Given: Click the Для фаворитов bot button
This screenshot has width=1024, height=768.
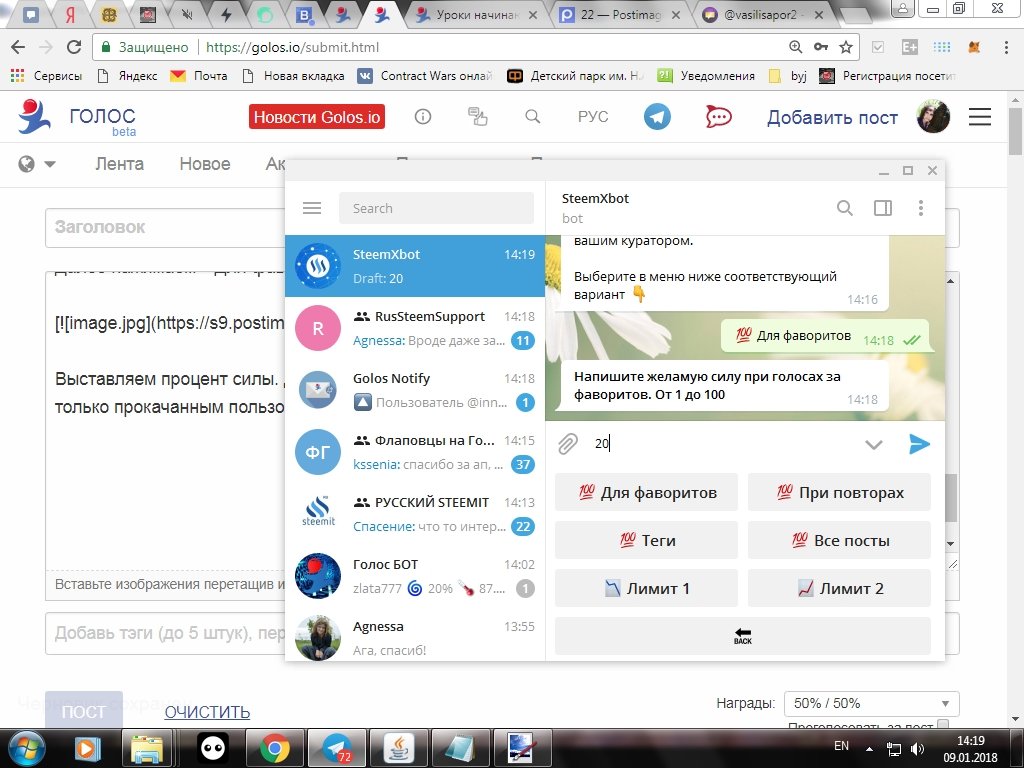Looking at the screenshot, I should click(647, 492).
